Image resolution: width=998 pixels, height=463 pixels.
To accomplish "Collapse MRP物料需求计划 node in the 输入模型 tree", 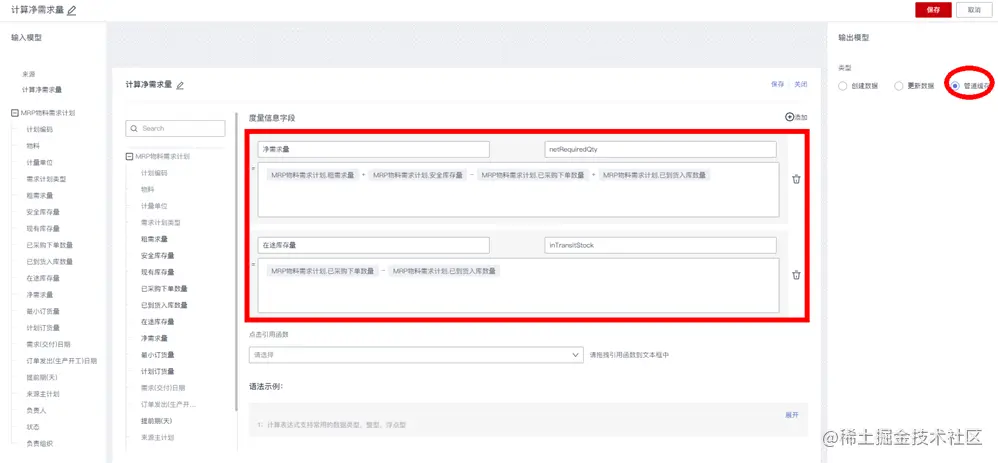I will coord(15,113).
